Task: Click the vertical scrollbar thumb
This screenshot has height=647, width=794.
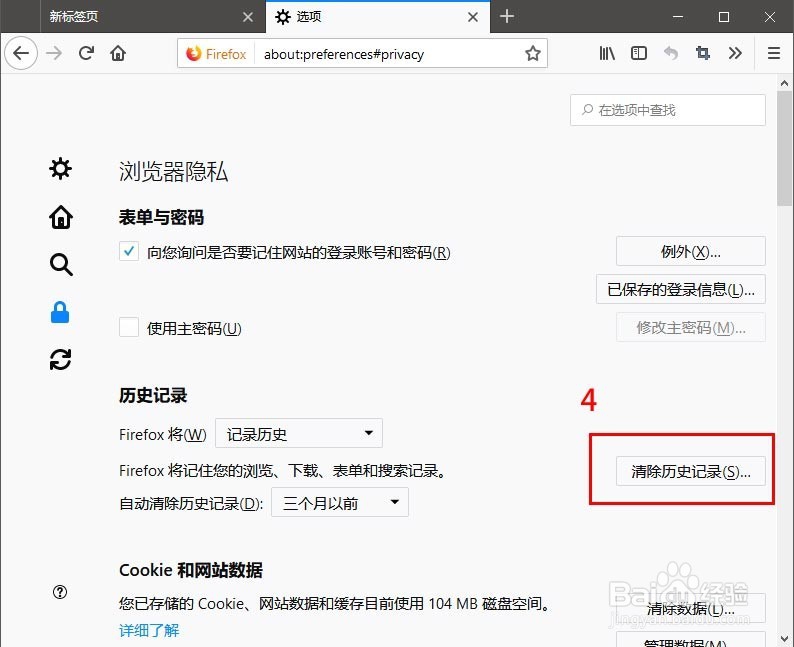Action: pyautogui.click(x=784, y=148)
